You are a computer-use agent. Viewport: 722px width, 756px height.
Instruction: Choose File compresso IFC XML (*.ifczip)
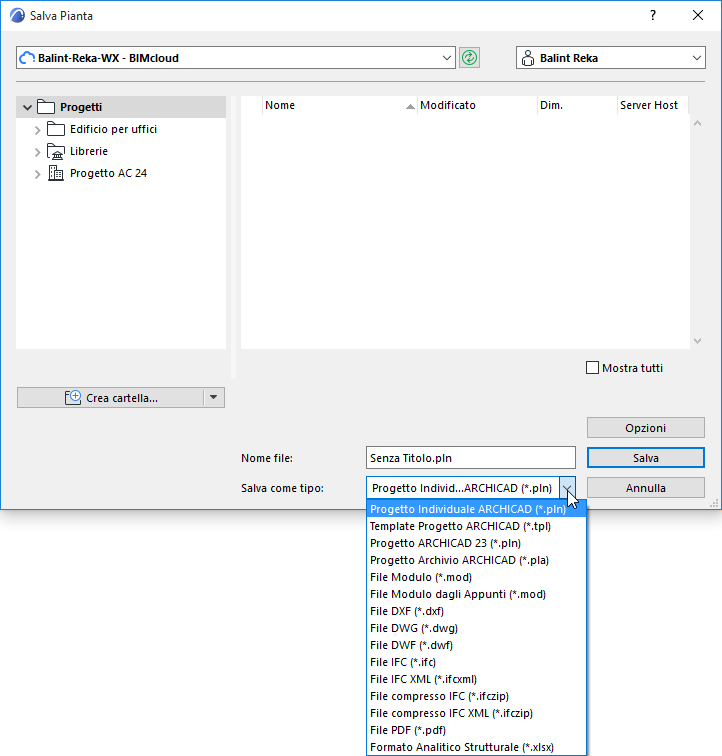pos(477,713)
